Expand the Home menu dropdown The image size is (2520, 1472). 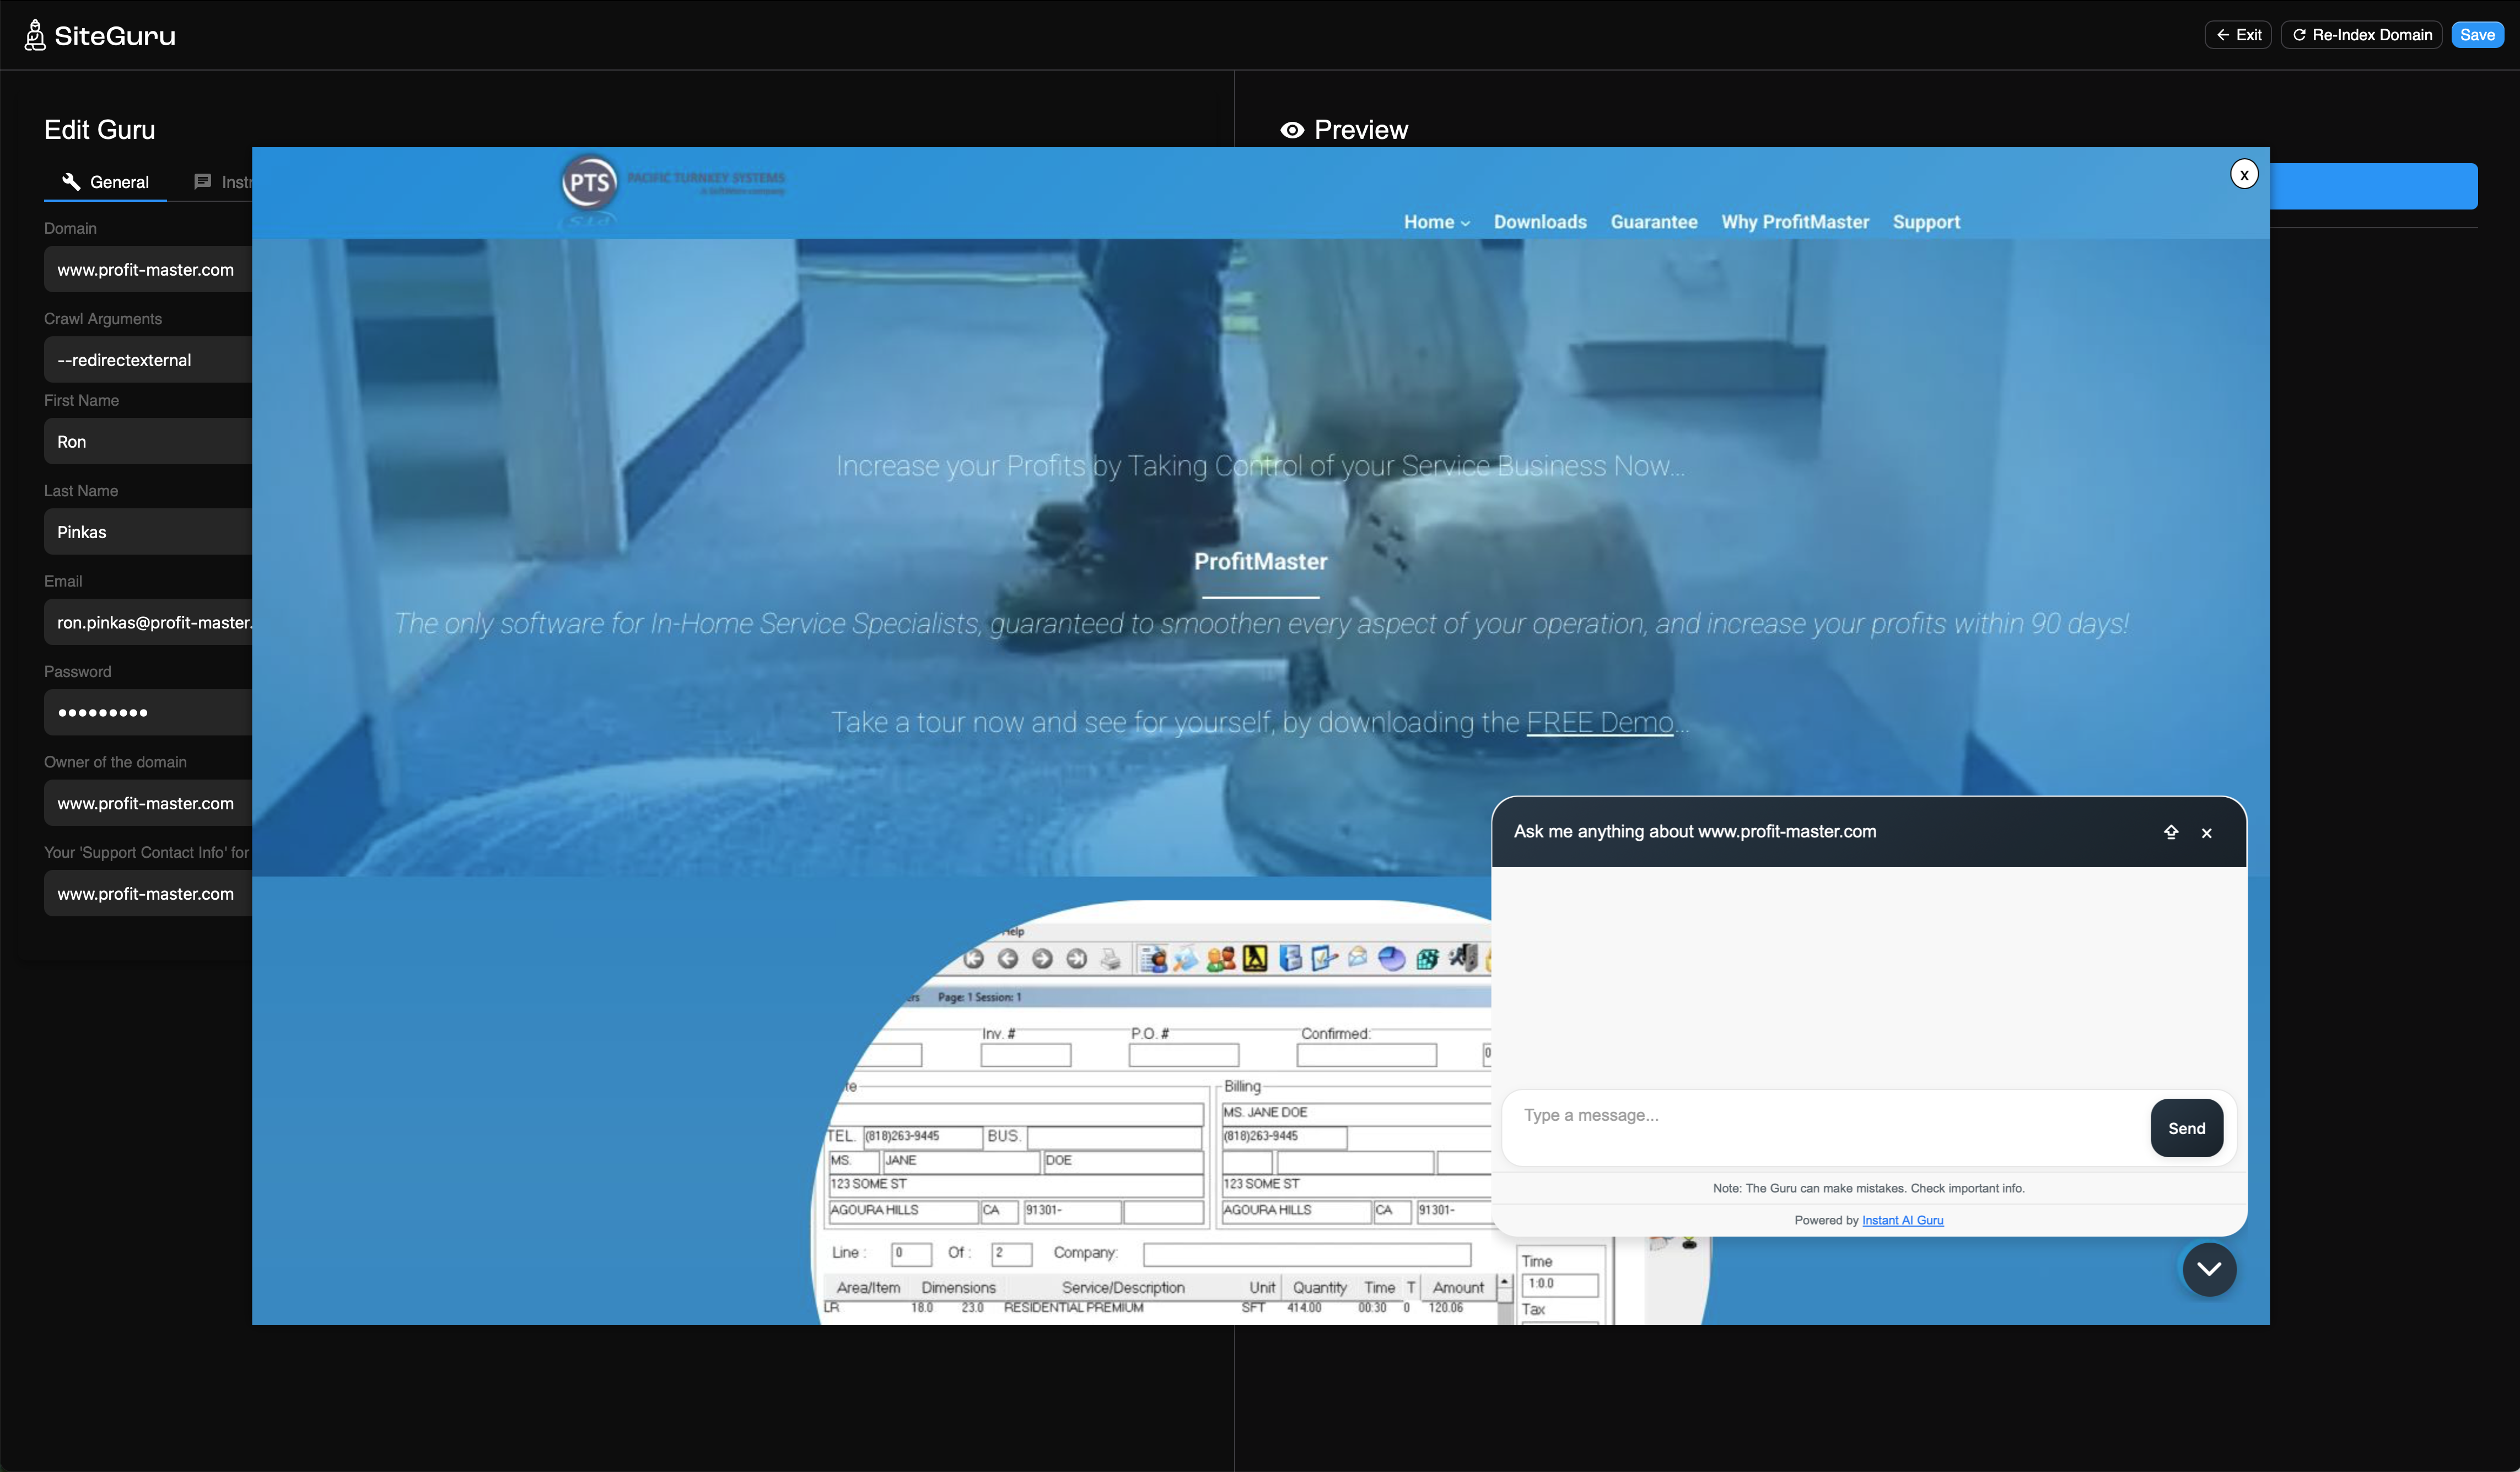click(1436, 222)
